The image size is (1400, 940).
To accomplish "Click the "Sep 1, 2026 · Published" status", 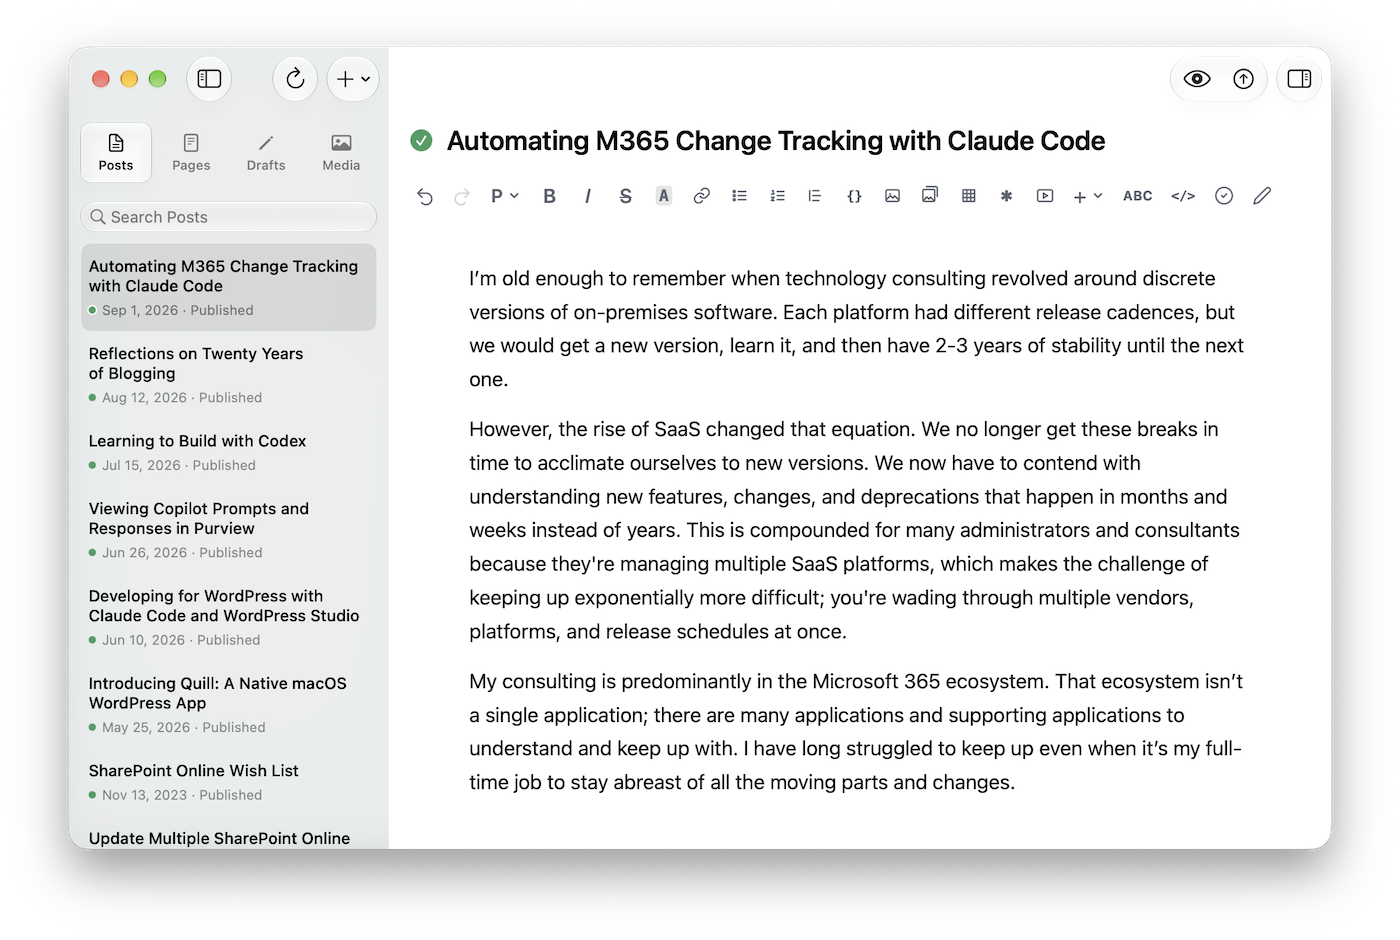I will tap(178, 310).
